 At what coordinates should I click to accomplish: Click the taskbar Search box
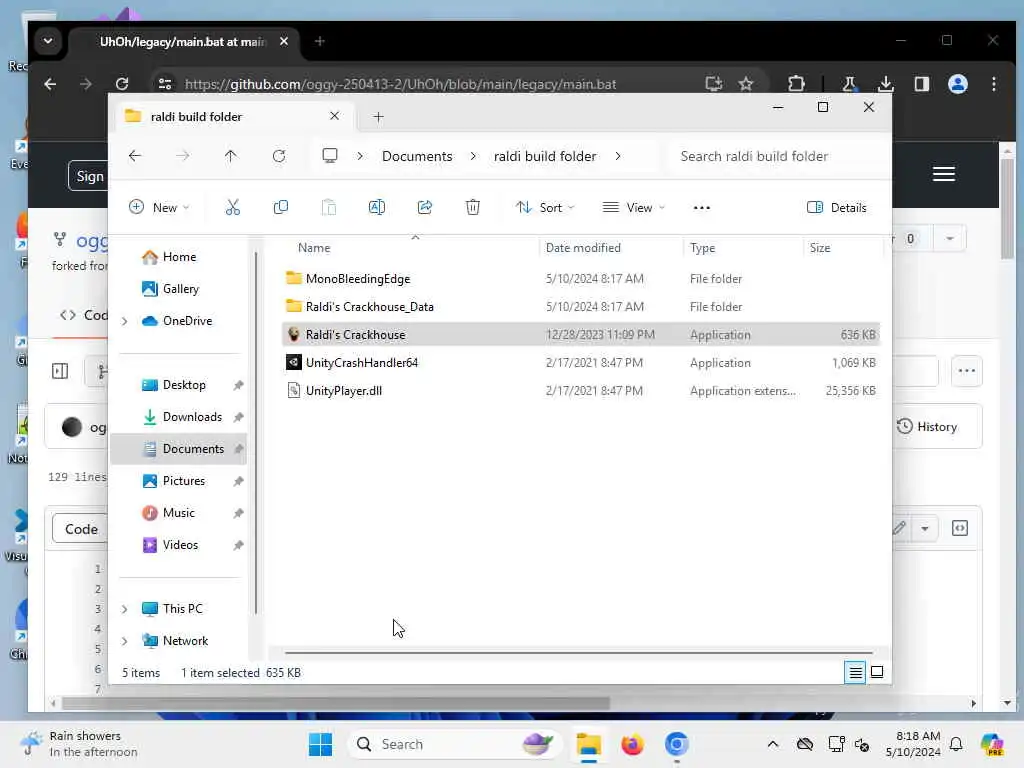pos(455,744)
